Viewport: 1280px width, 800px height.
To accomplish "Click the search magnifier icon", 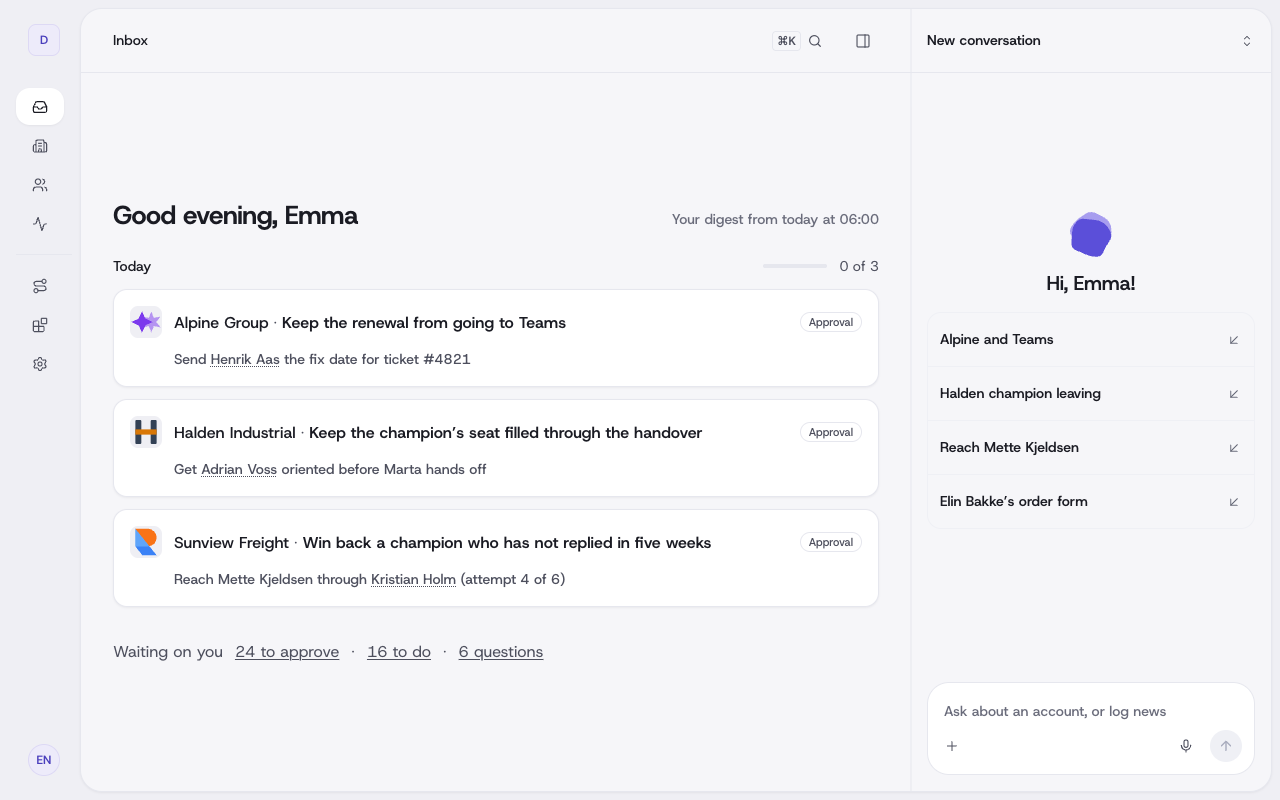I will [x=815, y=41].
